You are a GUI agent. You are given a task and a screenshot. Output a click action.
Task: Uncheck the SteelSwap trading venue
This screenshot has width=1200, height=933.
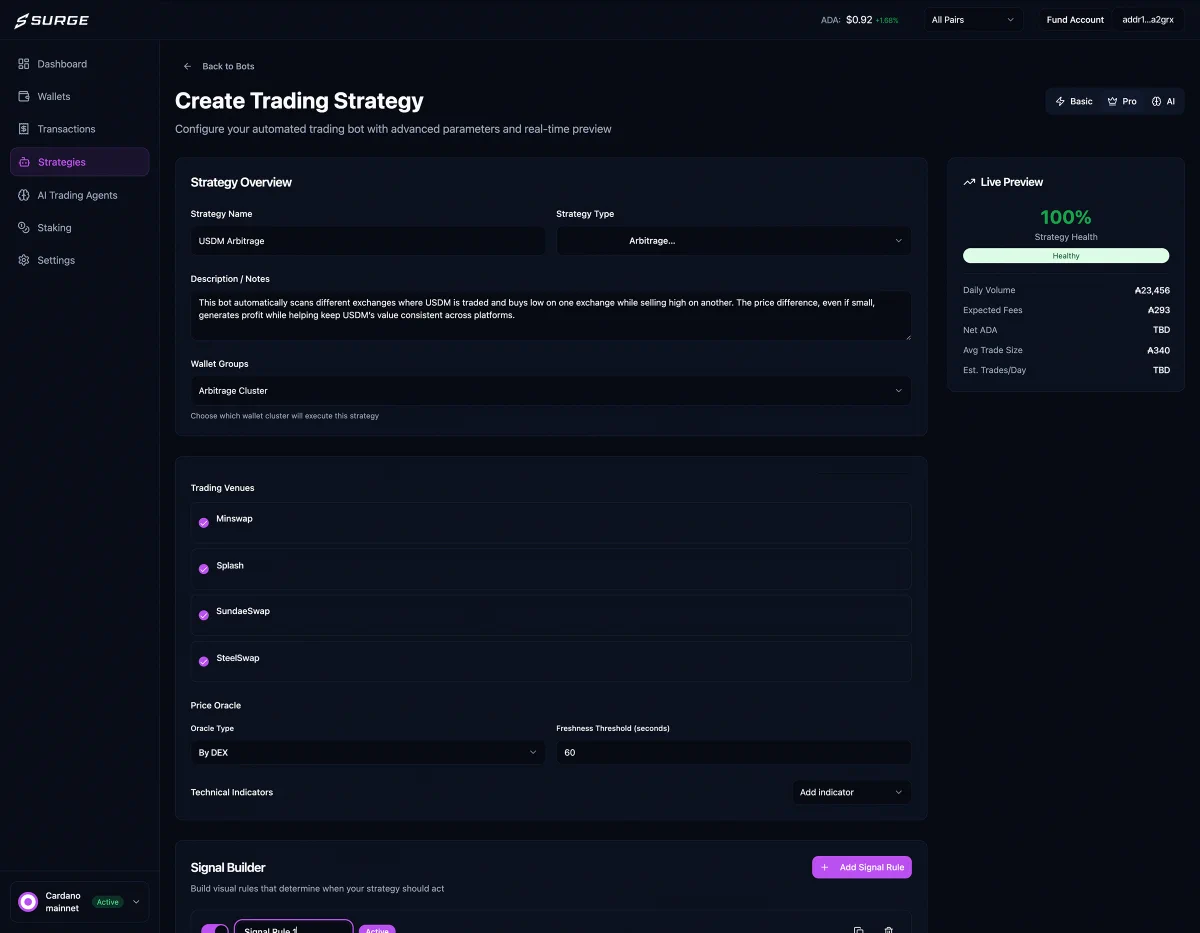pyautogui.click(x=204, y=662)
